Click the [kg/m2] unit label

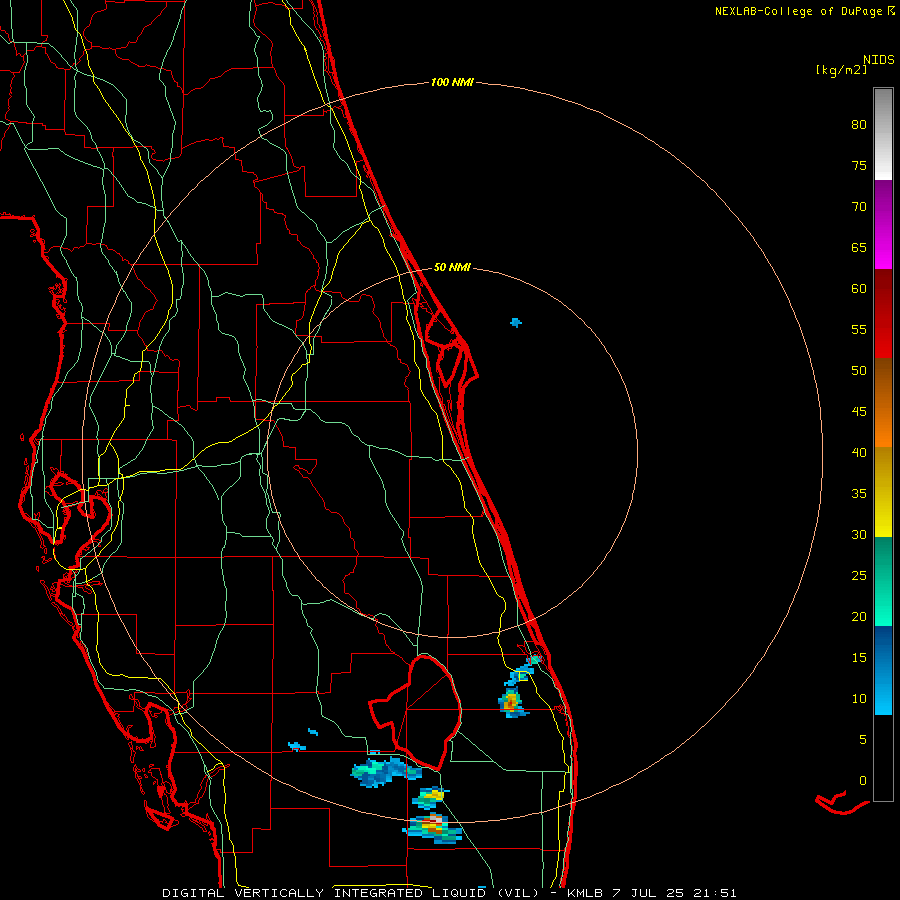[841, 70]
